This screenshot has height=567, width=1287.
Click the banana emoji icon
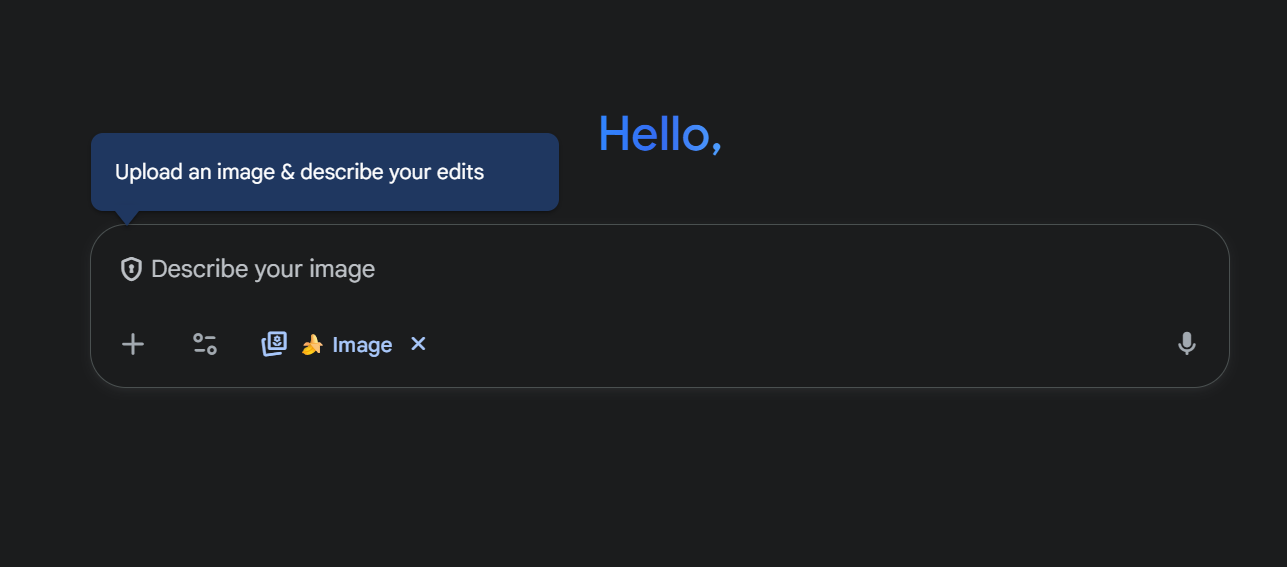[x=312, y=345]
